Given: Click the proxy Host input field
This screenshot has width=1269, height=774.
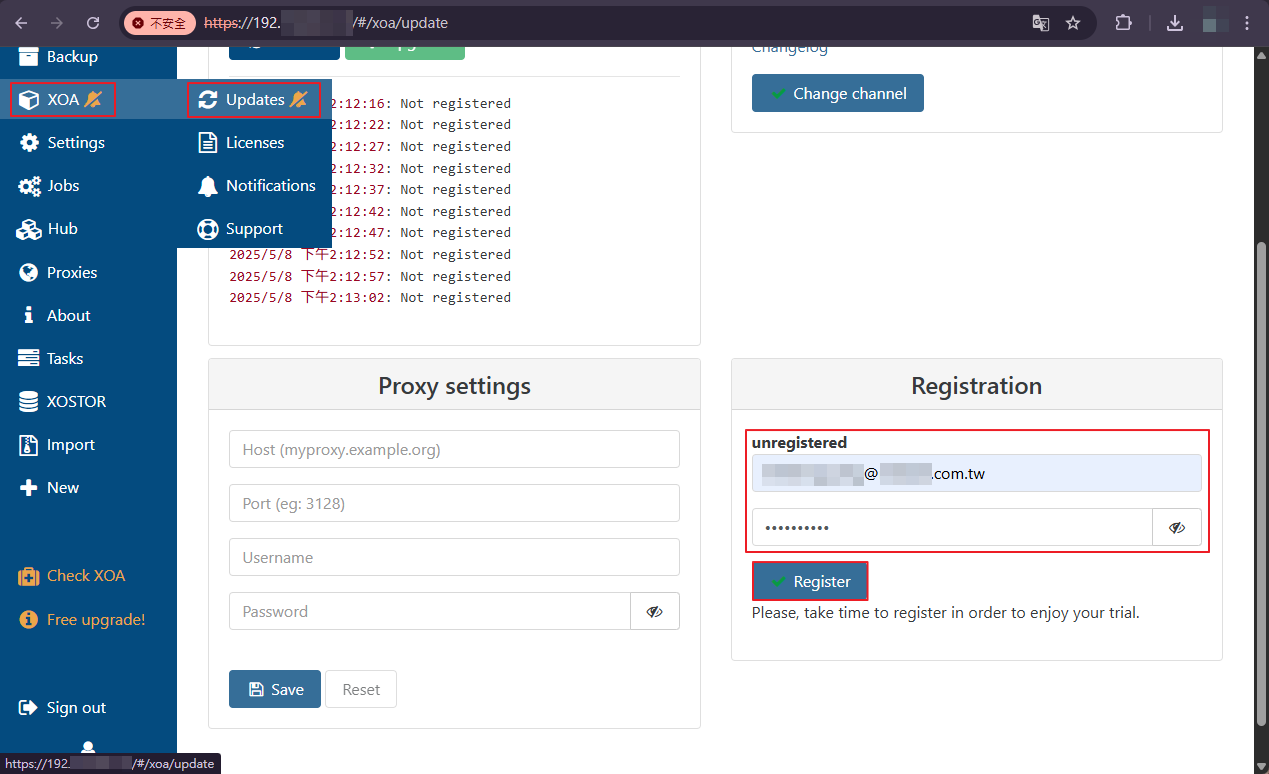Looking at the screenshot, I should point(454,449).
